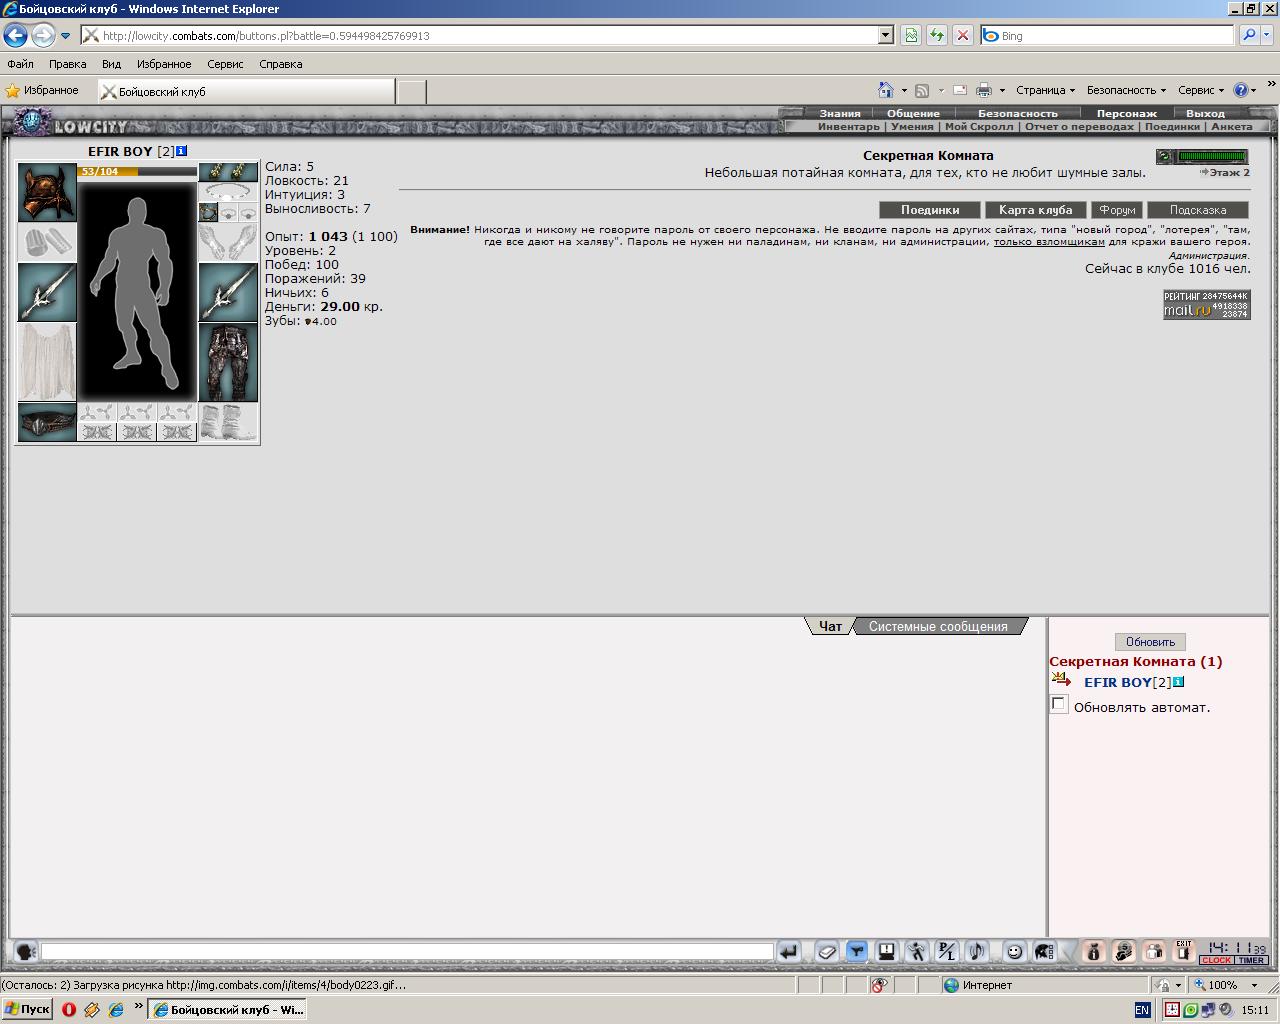Click the Карта клуба button

pos(1035,210)
